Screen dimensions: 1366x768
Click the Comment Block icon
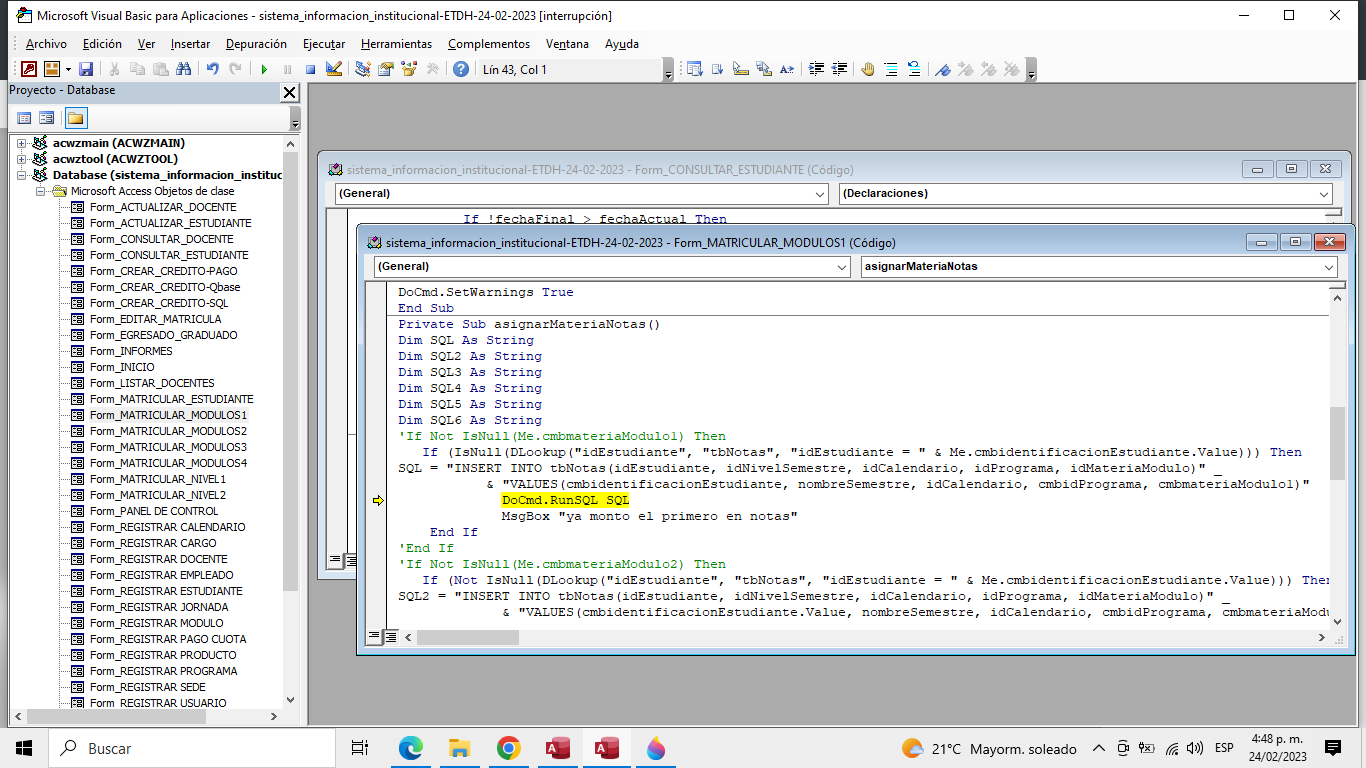click(891, 69)
